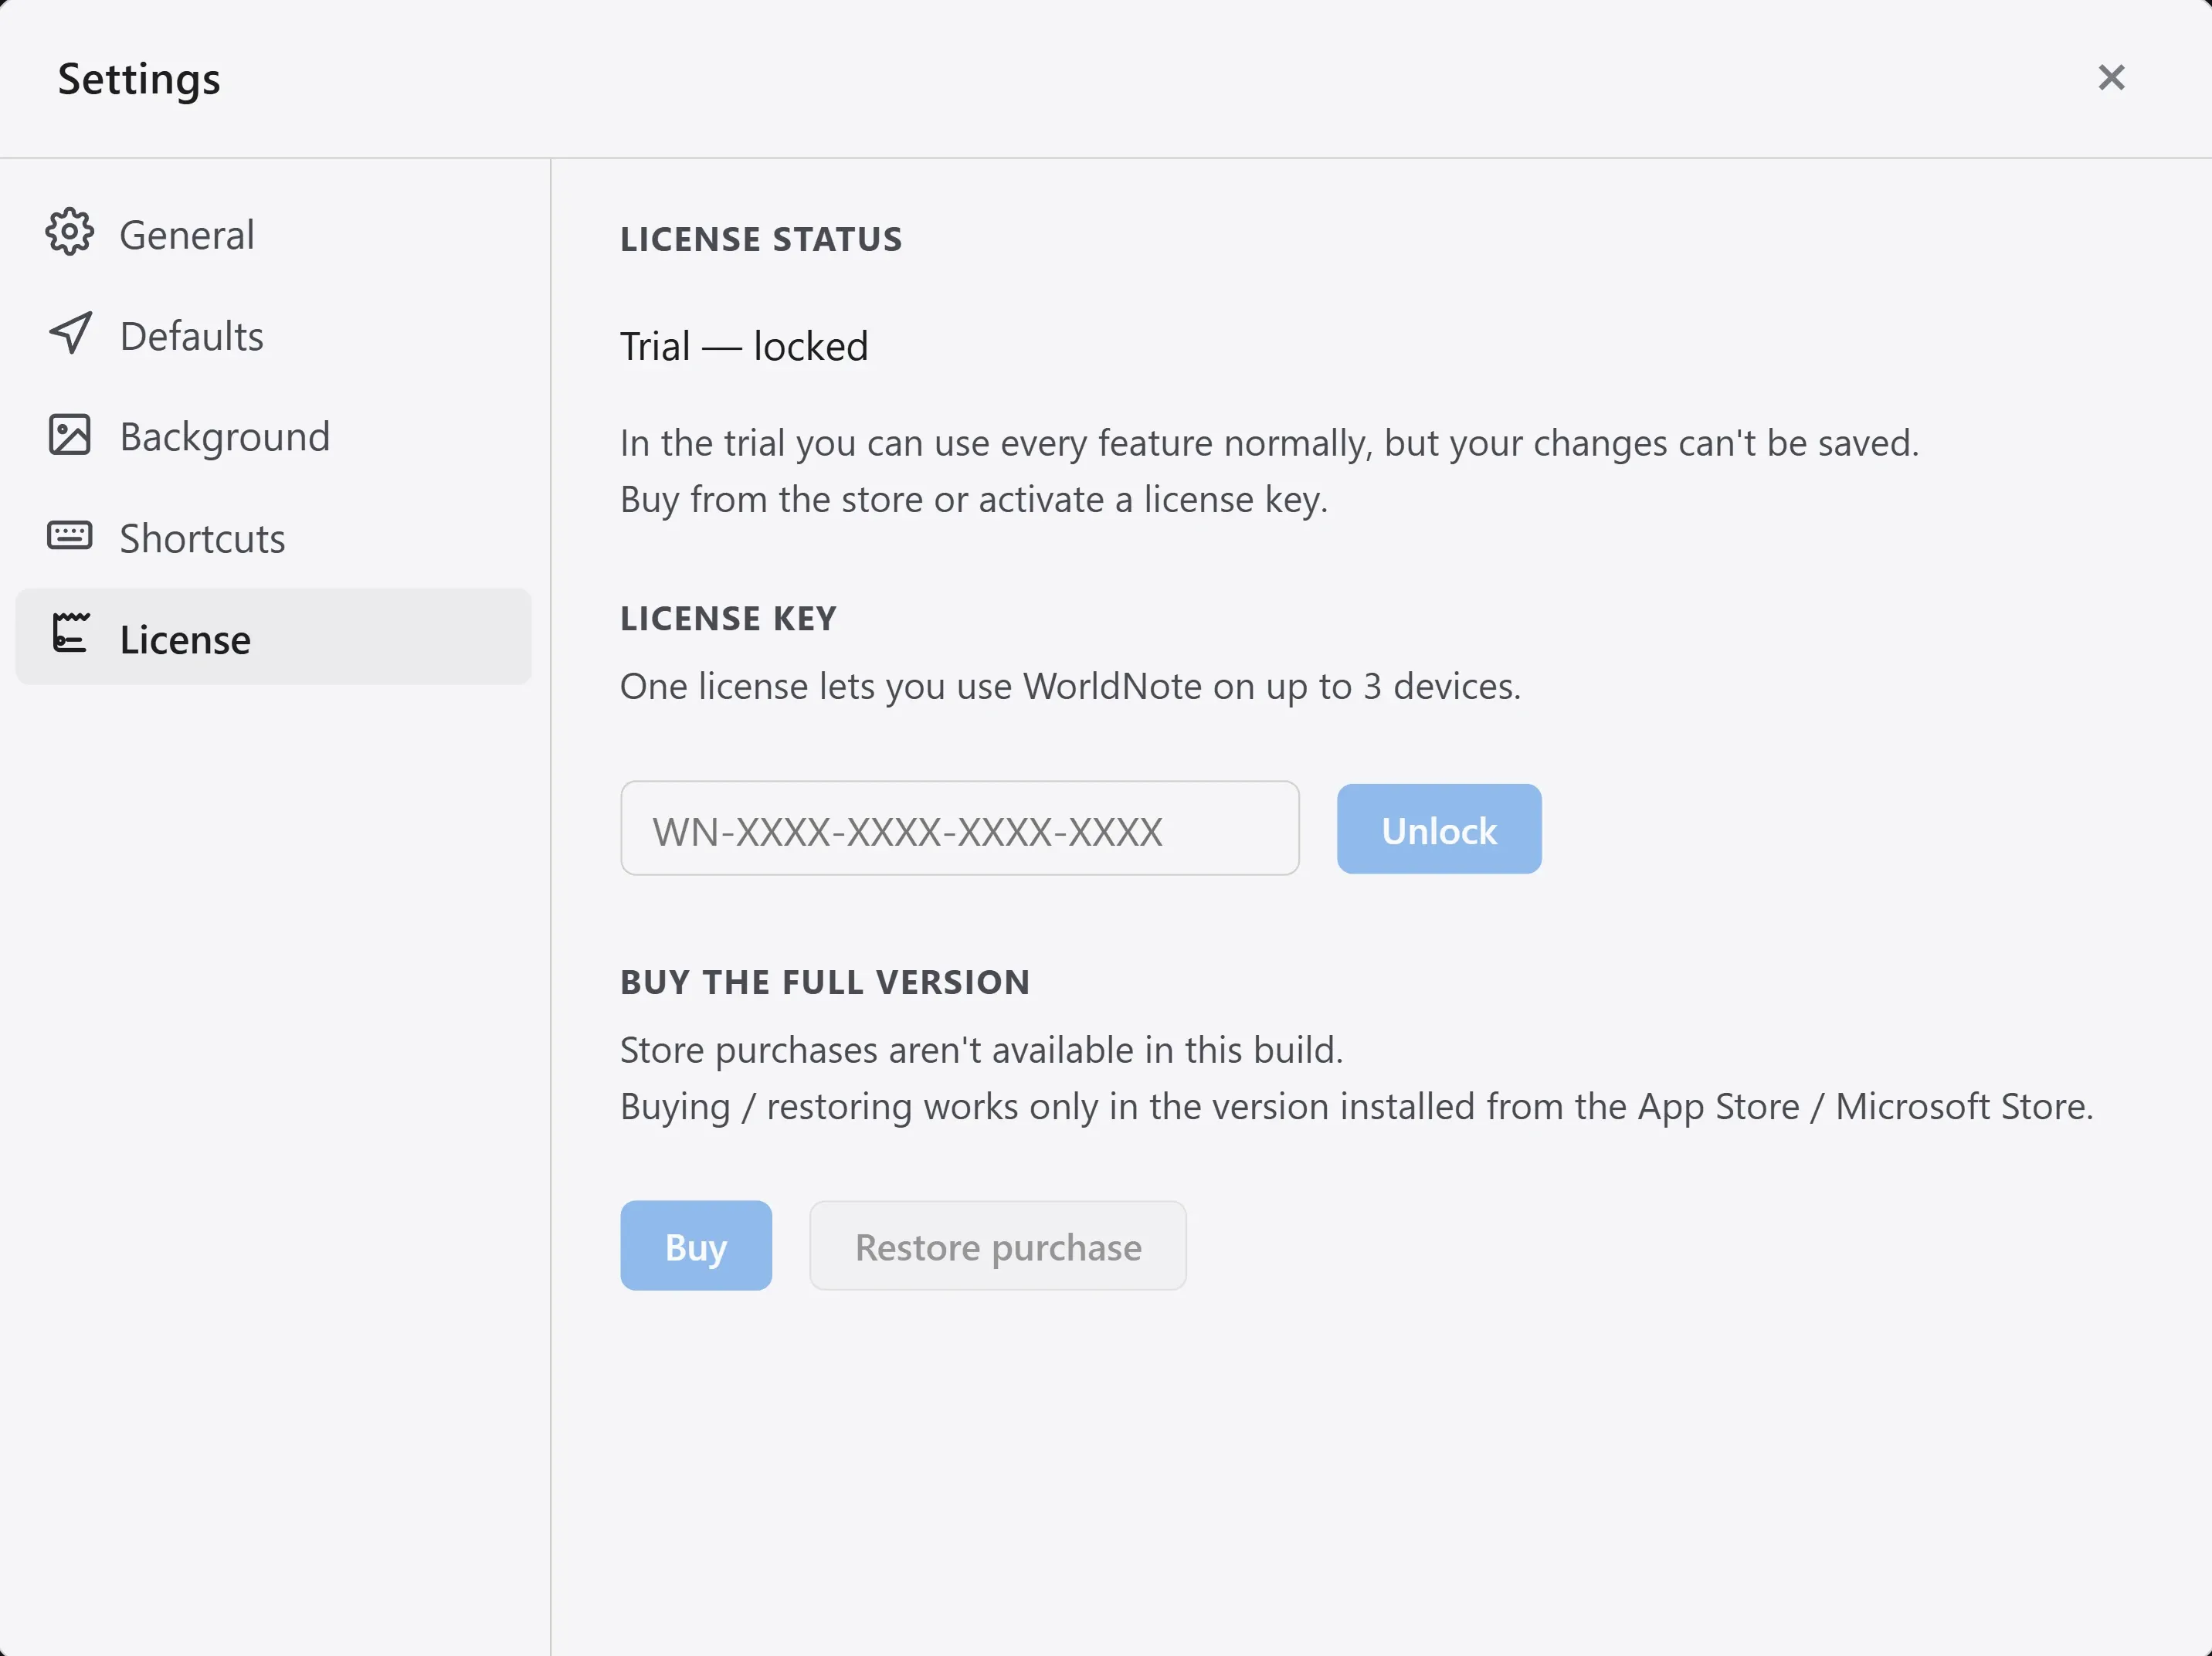The width and height of the screenshot is (2212, 1656).
Task: Click 'In the trial you can use' text
Action: 803,443
